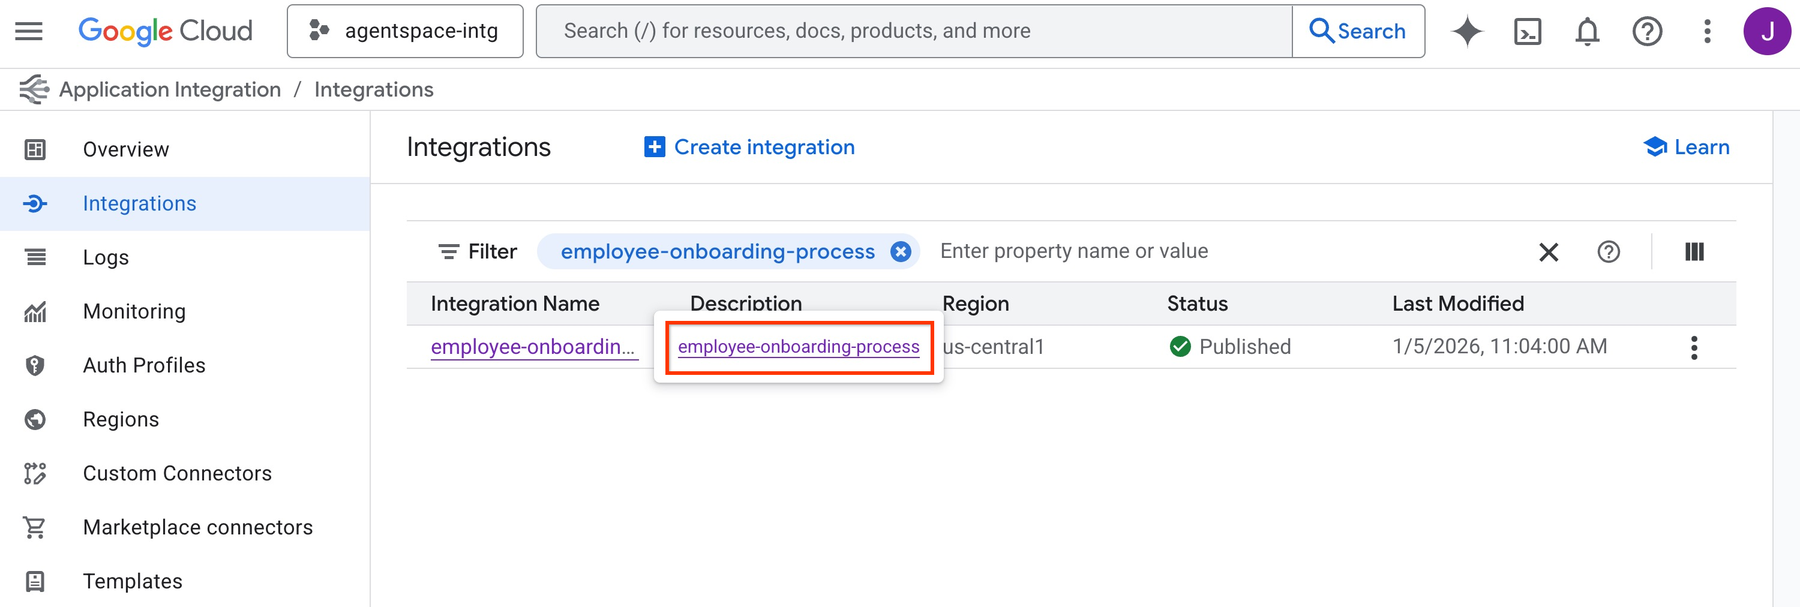
Task: Click the Regions globe icon
Action: (x=35, y=419)
